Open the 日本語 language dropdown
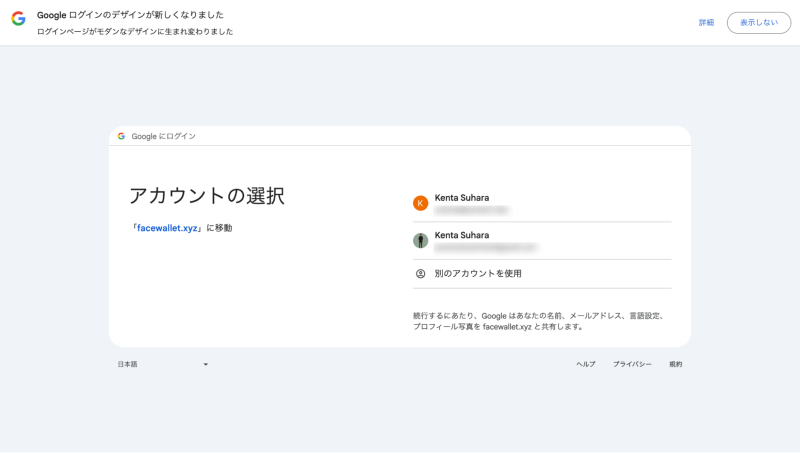Image resolution: width=800 pixels, height=453 pixels. pyautogui.click(x=163, y=364)
